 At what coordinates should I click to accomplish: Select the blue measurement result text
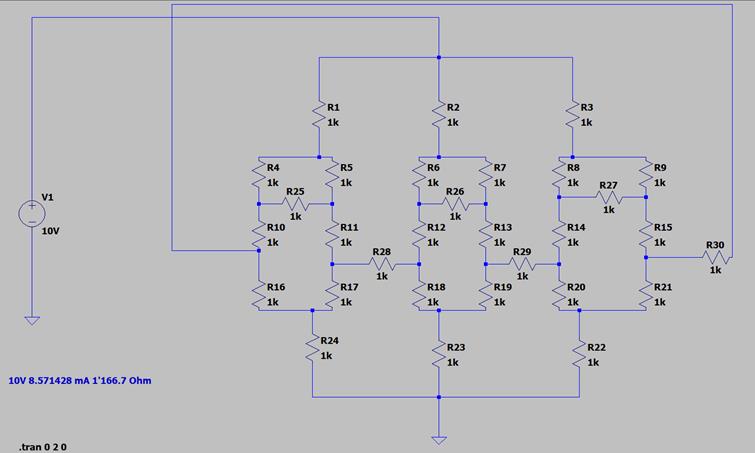pyautogui.click(x=80, y=381)
